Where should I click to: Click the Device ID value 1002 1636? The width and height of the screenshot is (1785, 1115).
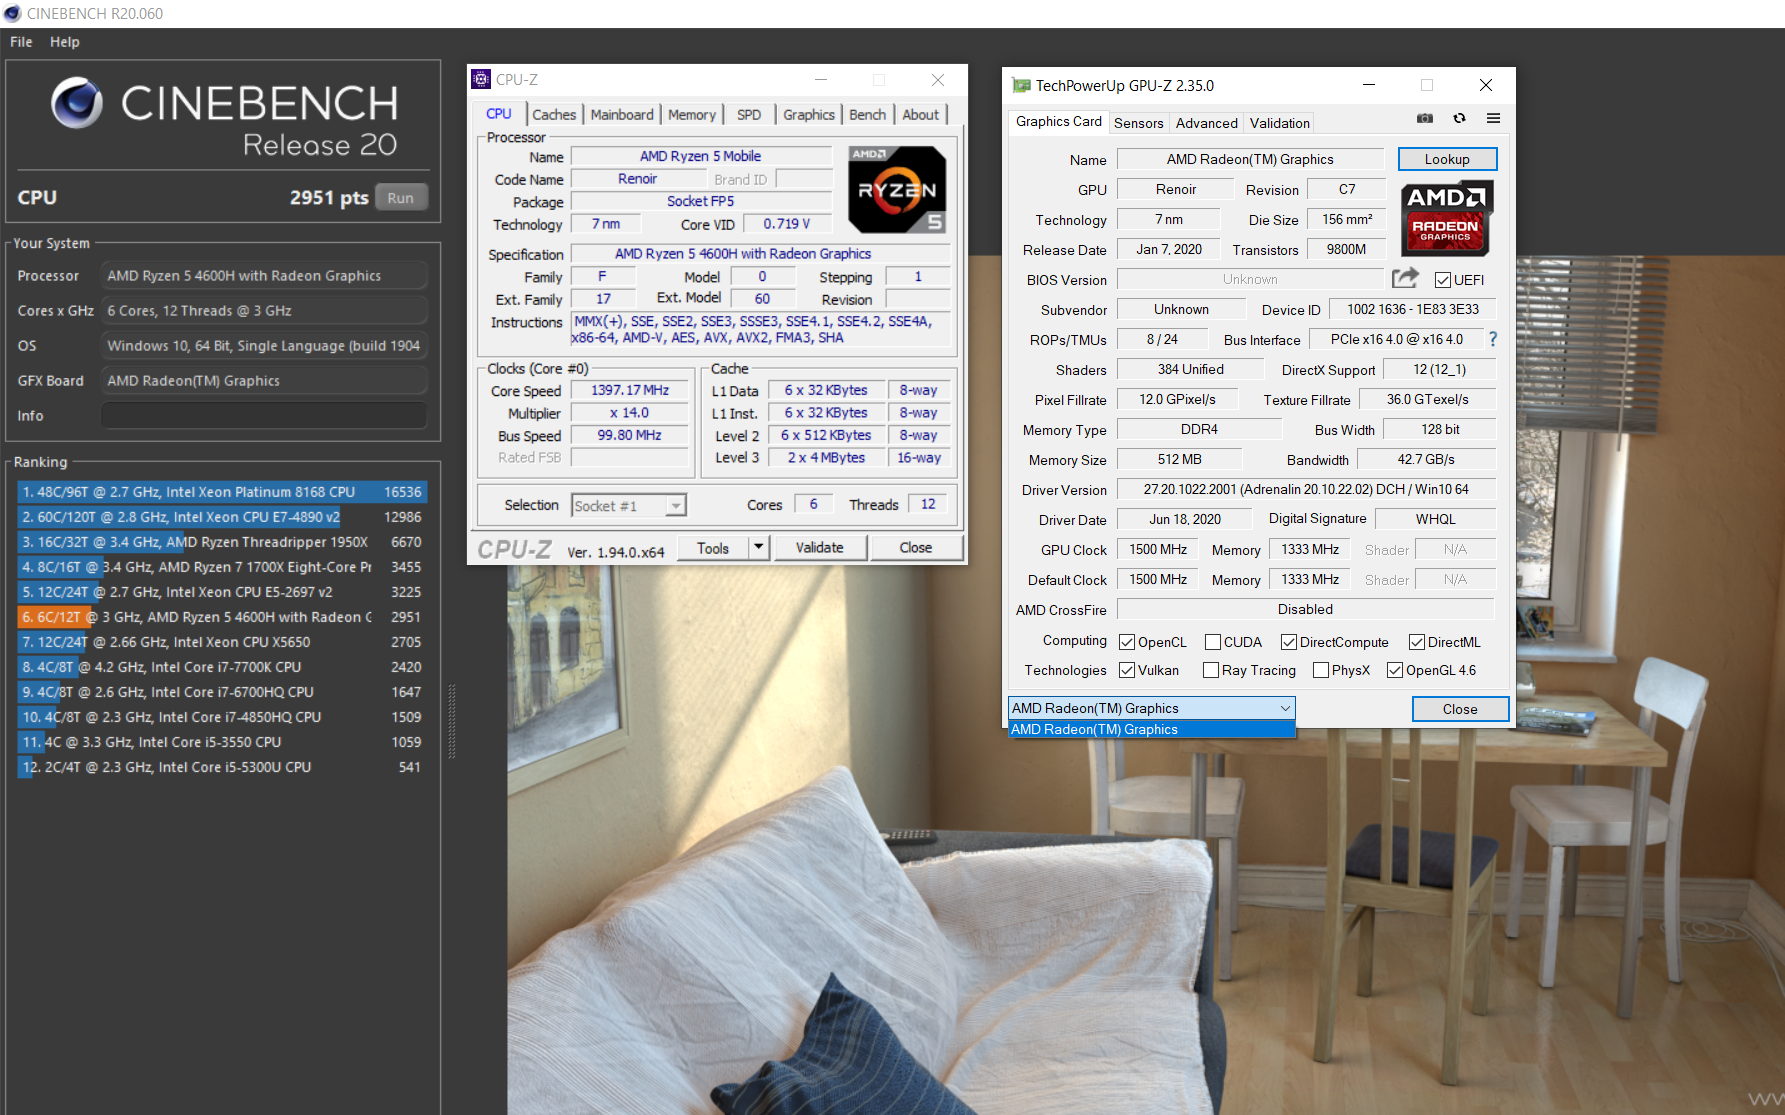coord(1413,309)
